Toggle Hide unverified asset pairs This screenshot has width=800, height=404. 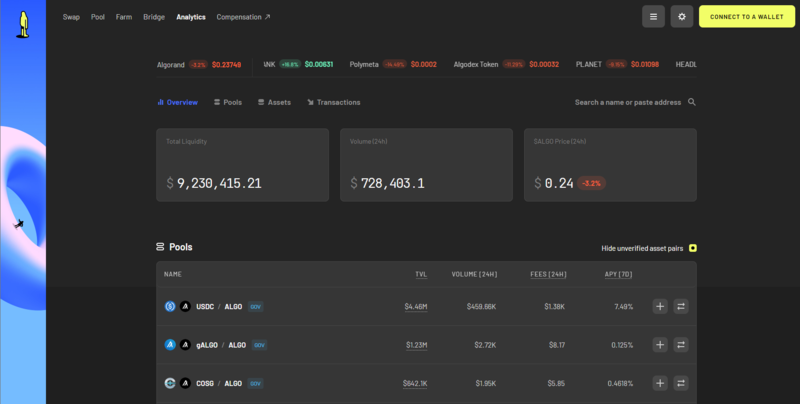point(692,248)
